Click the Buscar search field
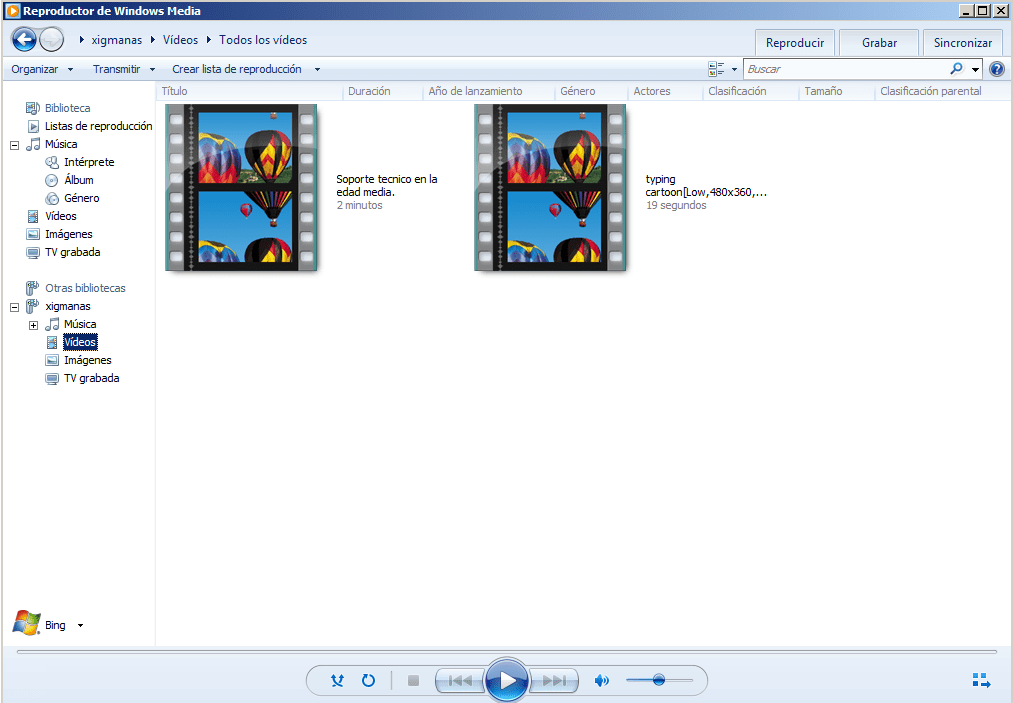This screenshot has height=703, width=1013. point(846,69)
